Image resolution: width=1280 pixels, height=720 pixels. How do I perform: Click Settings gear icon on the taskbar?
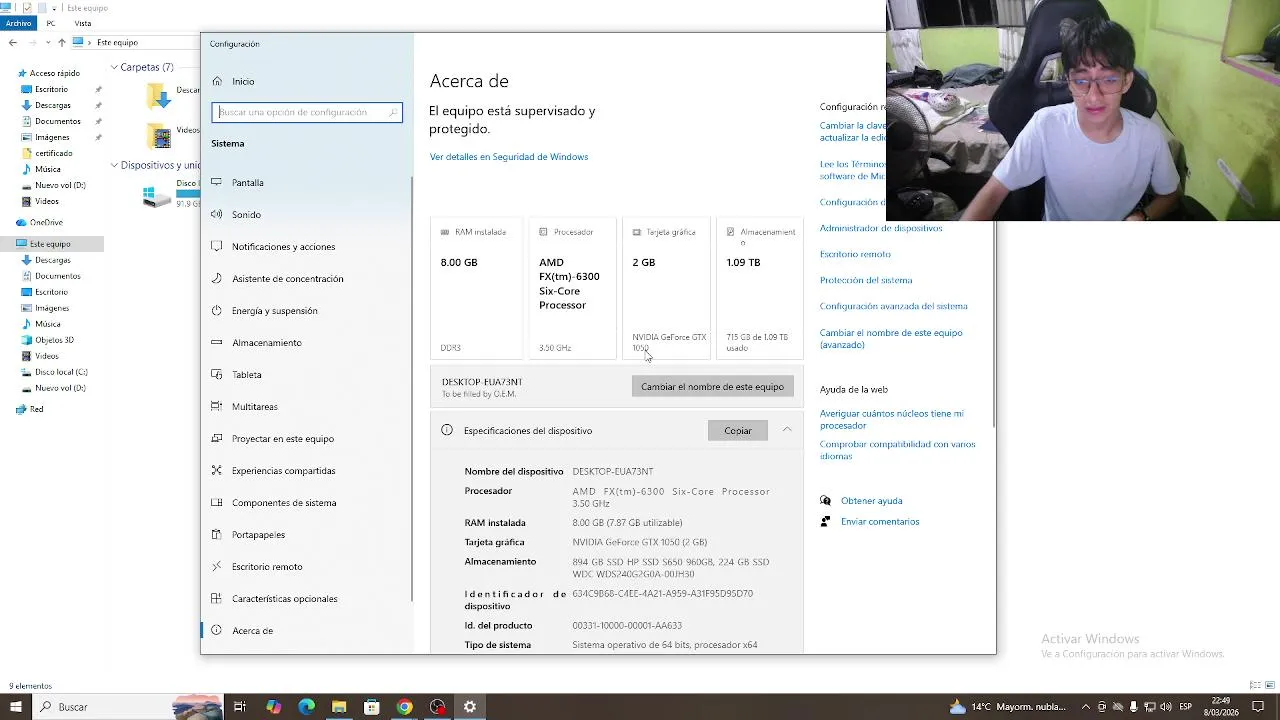tap(470, 707)
